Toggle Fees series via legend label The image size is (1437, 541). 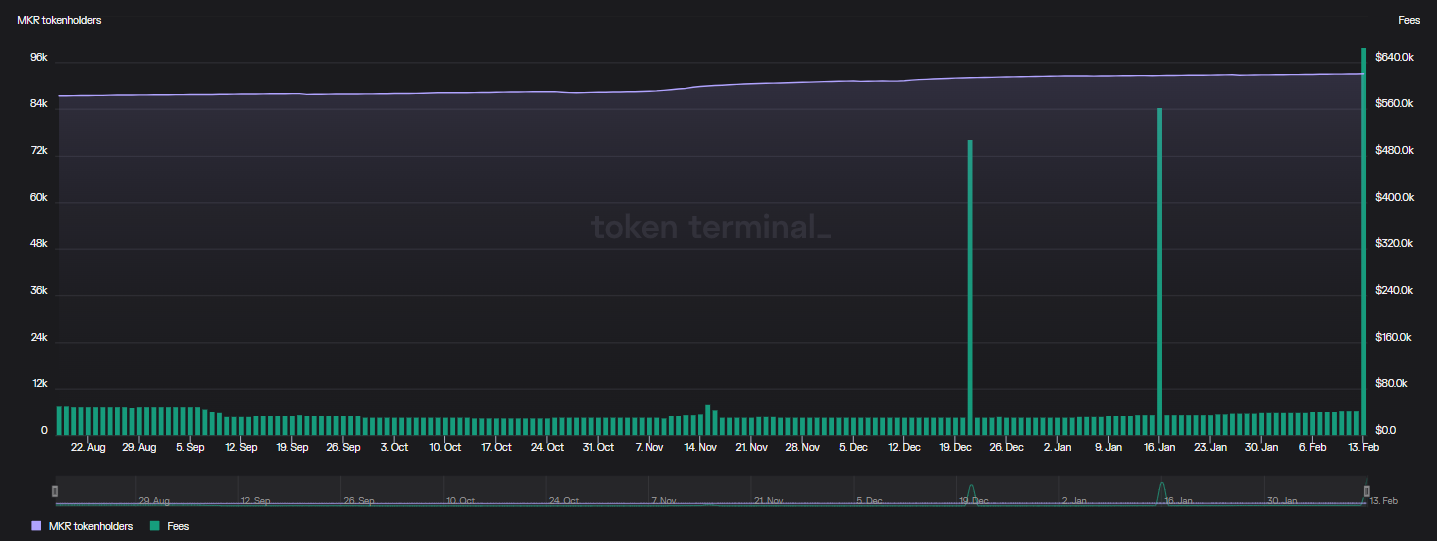(x=178, y=525)
